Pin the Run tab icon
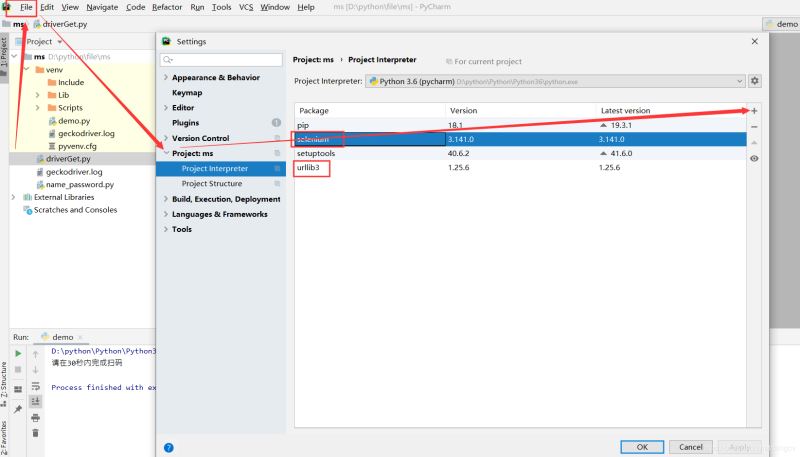800x457 pixels. point(18,409)
